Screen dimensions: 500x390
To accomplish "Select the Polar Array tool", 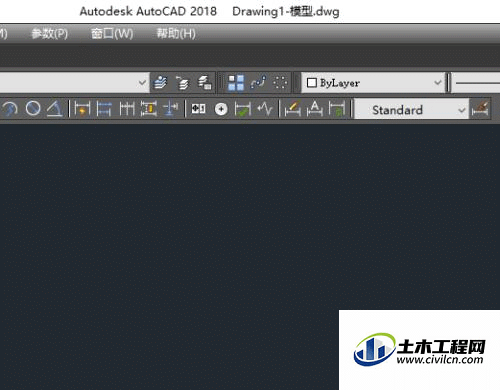I will (280, 82).
